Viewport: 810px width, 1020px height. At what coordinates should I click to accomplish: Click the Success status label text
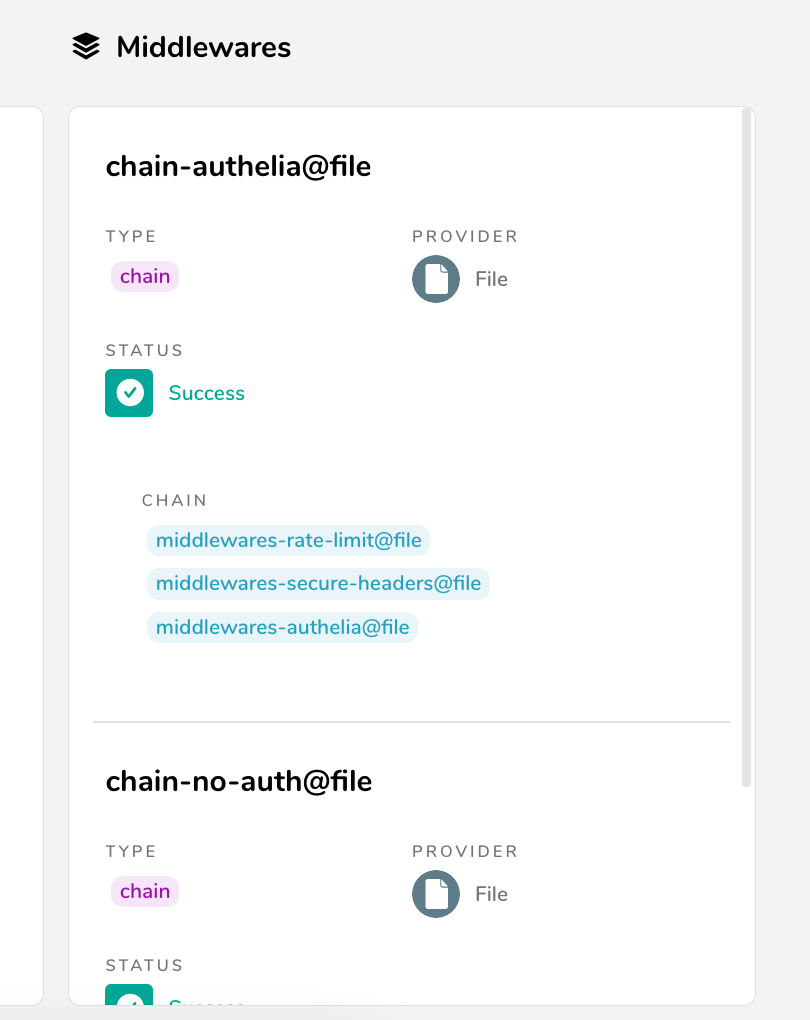(206, 393)
